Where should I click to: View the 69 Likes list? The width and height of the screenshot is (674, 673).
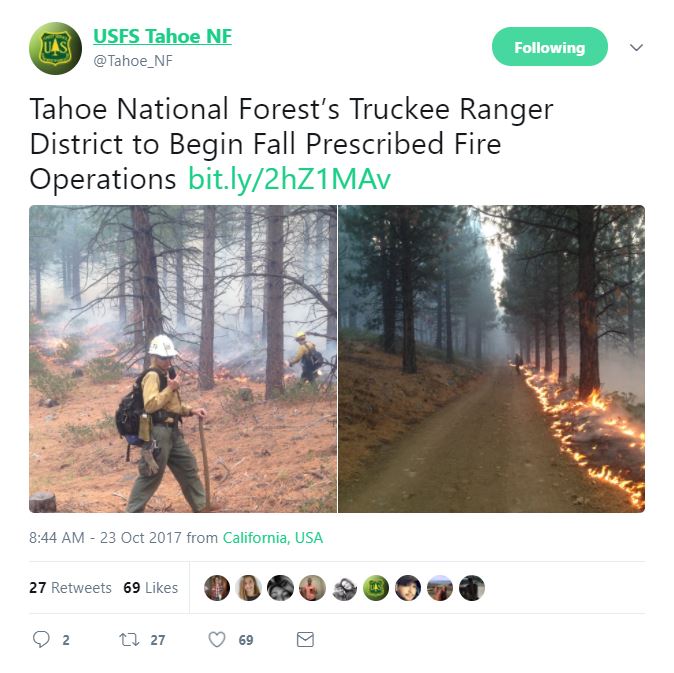[x=150, y=587]
